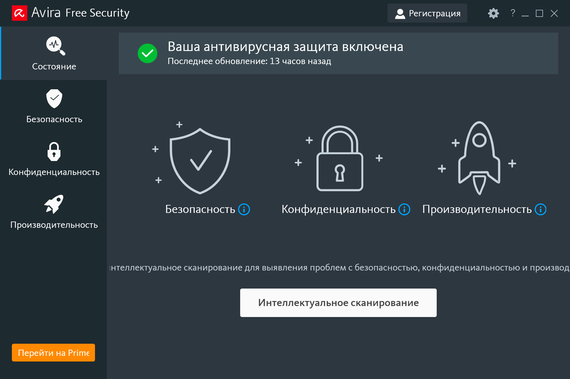
Task: Click the large padlock privacy icon
Action: (x=340, y=158)
